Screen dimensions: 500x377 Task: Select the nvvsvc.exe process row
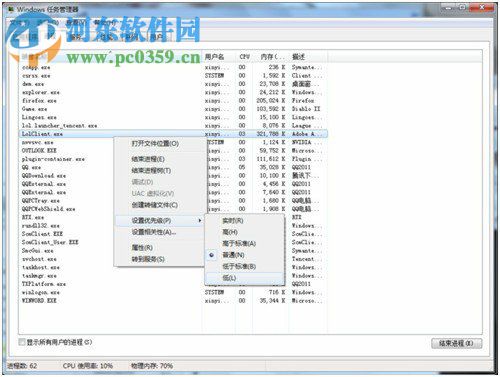point(67,142)
